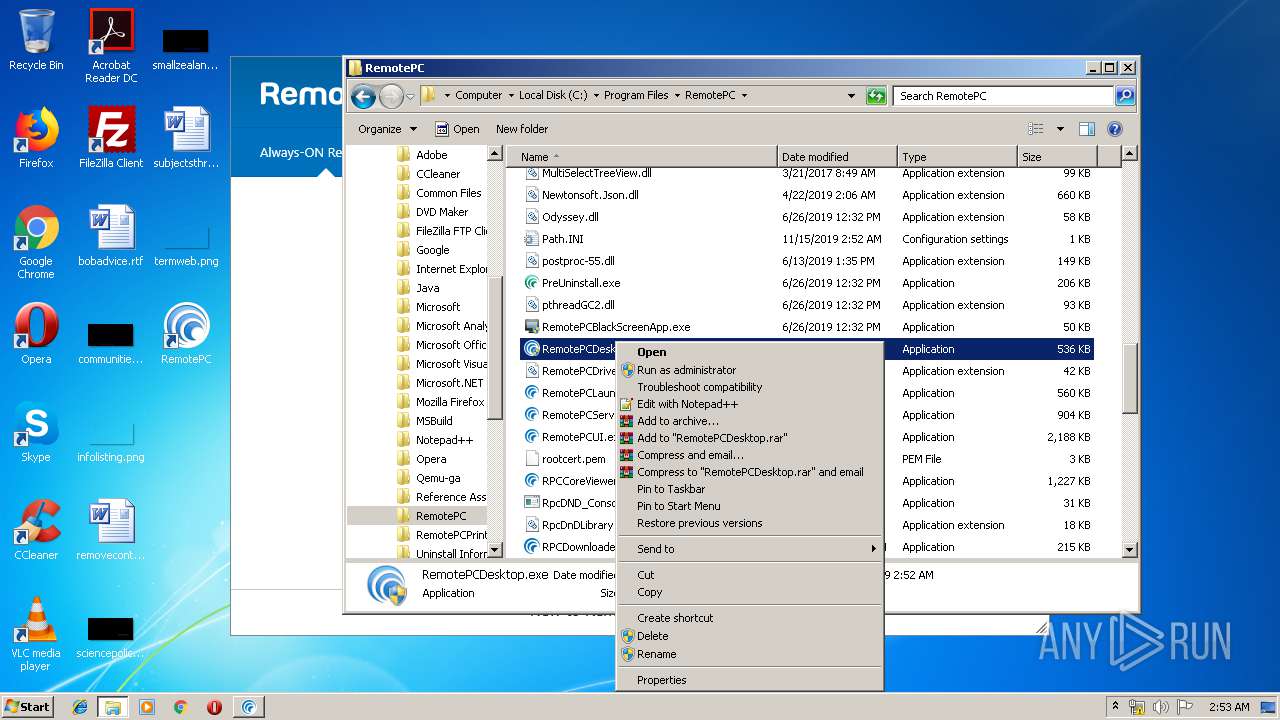Choose Edit with Notepad++
Viewport: 1280px width, 720px height.
tap(749, 404)
